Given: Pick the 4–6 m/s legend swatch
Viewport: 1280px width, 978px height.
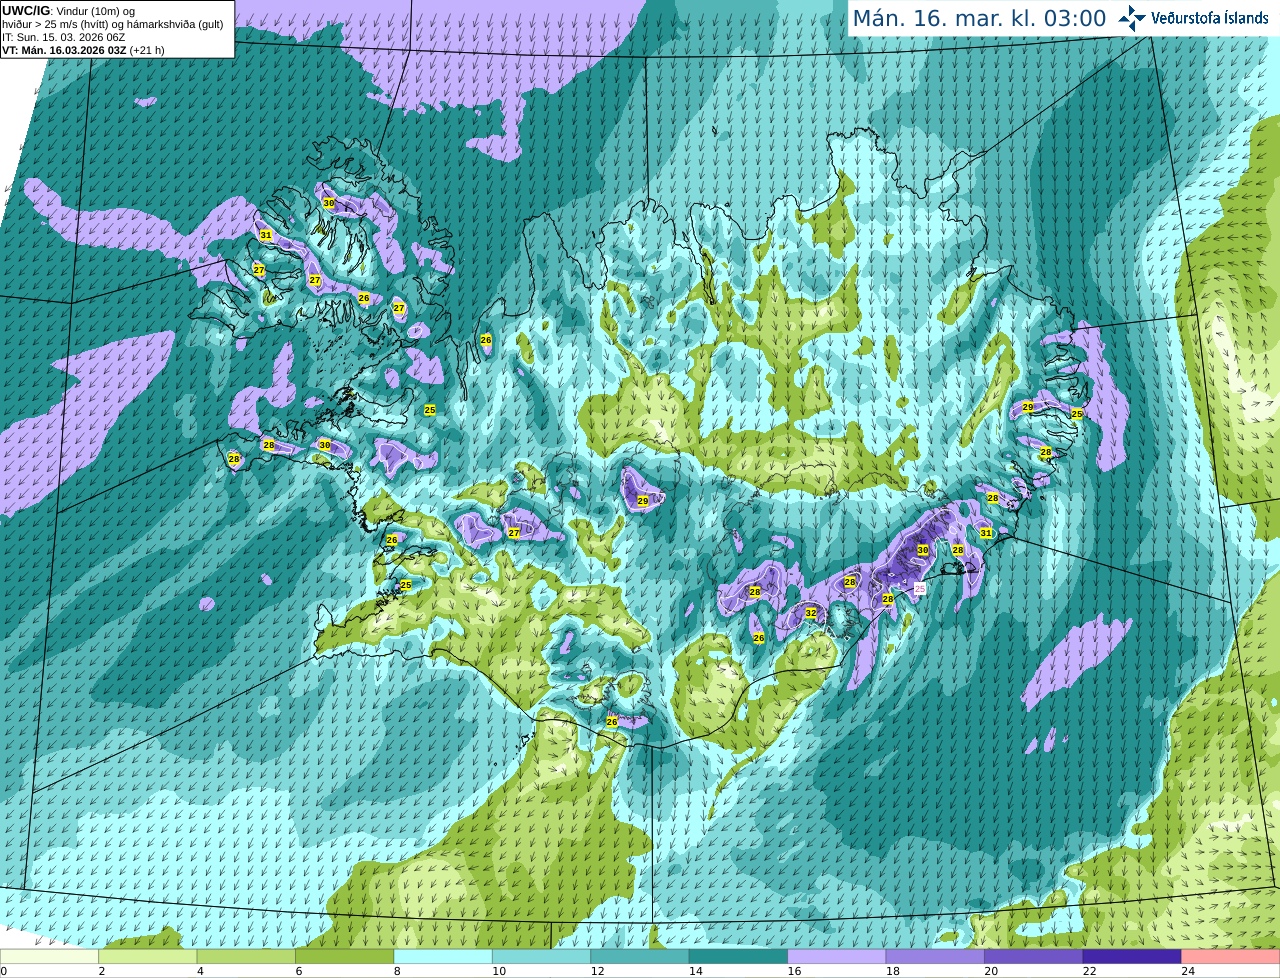Looking at the screenshot, I should point(246,956).
